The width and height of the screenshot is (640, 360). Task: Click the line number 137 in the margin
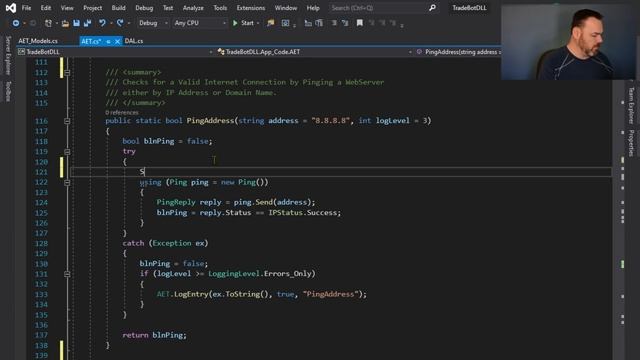[41, 335]
